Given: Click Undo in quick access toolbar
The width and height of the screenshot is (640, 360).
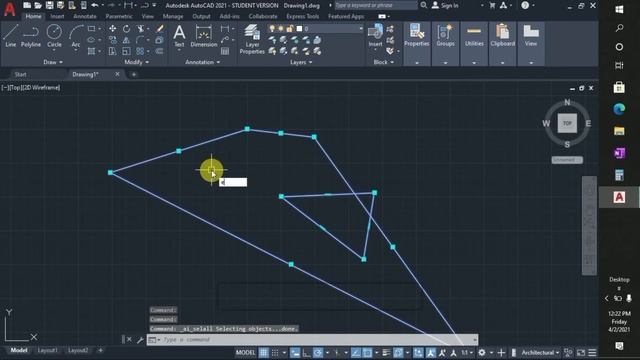Looking at the screenshot, I should coord(95,5).
